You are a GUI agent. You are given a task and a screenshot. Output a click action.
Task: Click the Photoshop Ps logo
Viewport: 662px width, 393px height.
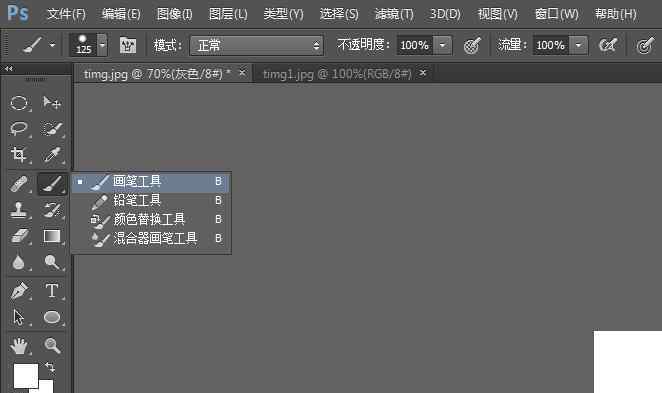coord(18,14)
